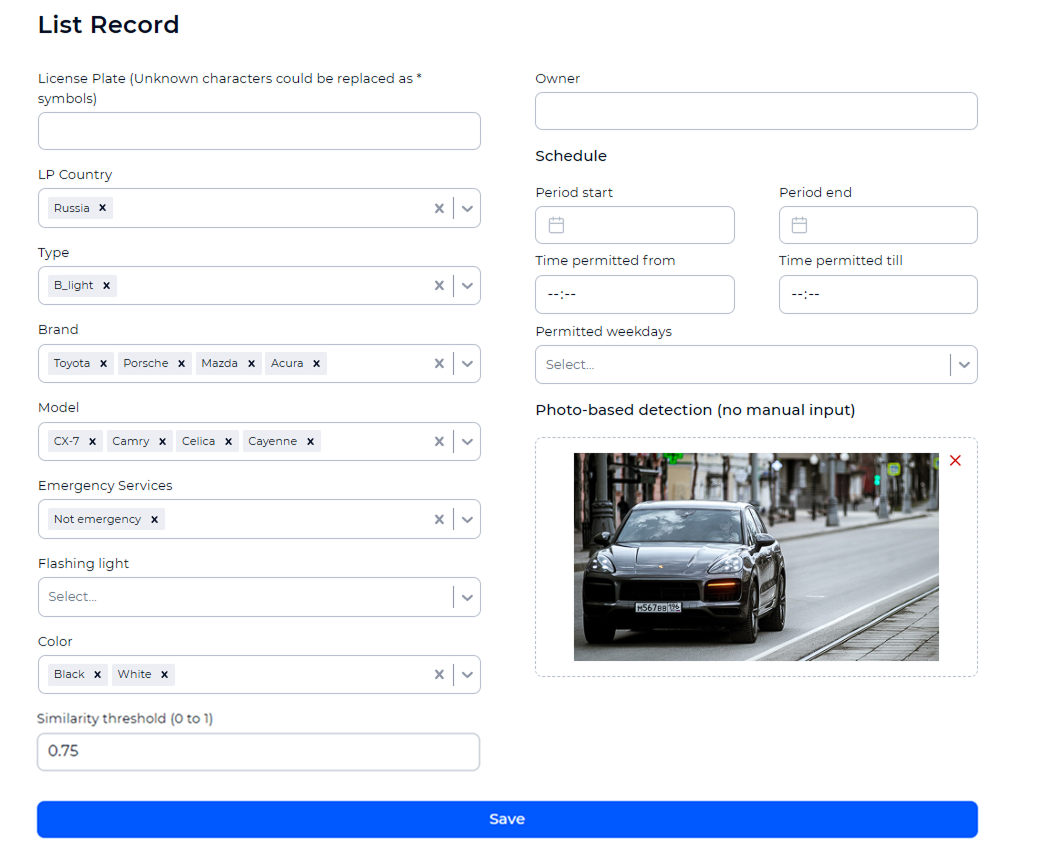Image resolution: width=1044 pixels, height=867 pixels.
Task: Focus the Owner input field
Action: [x=756, y=111]
